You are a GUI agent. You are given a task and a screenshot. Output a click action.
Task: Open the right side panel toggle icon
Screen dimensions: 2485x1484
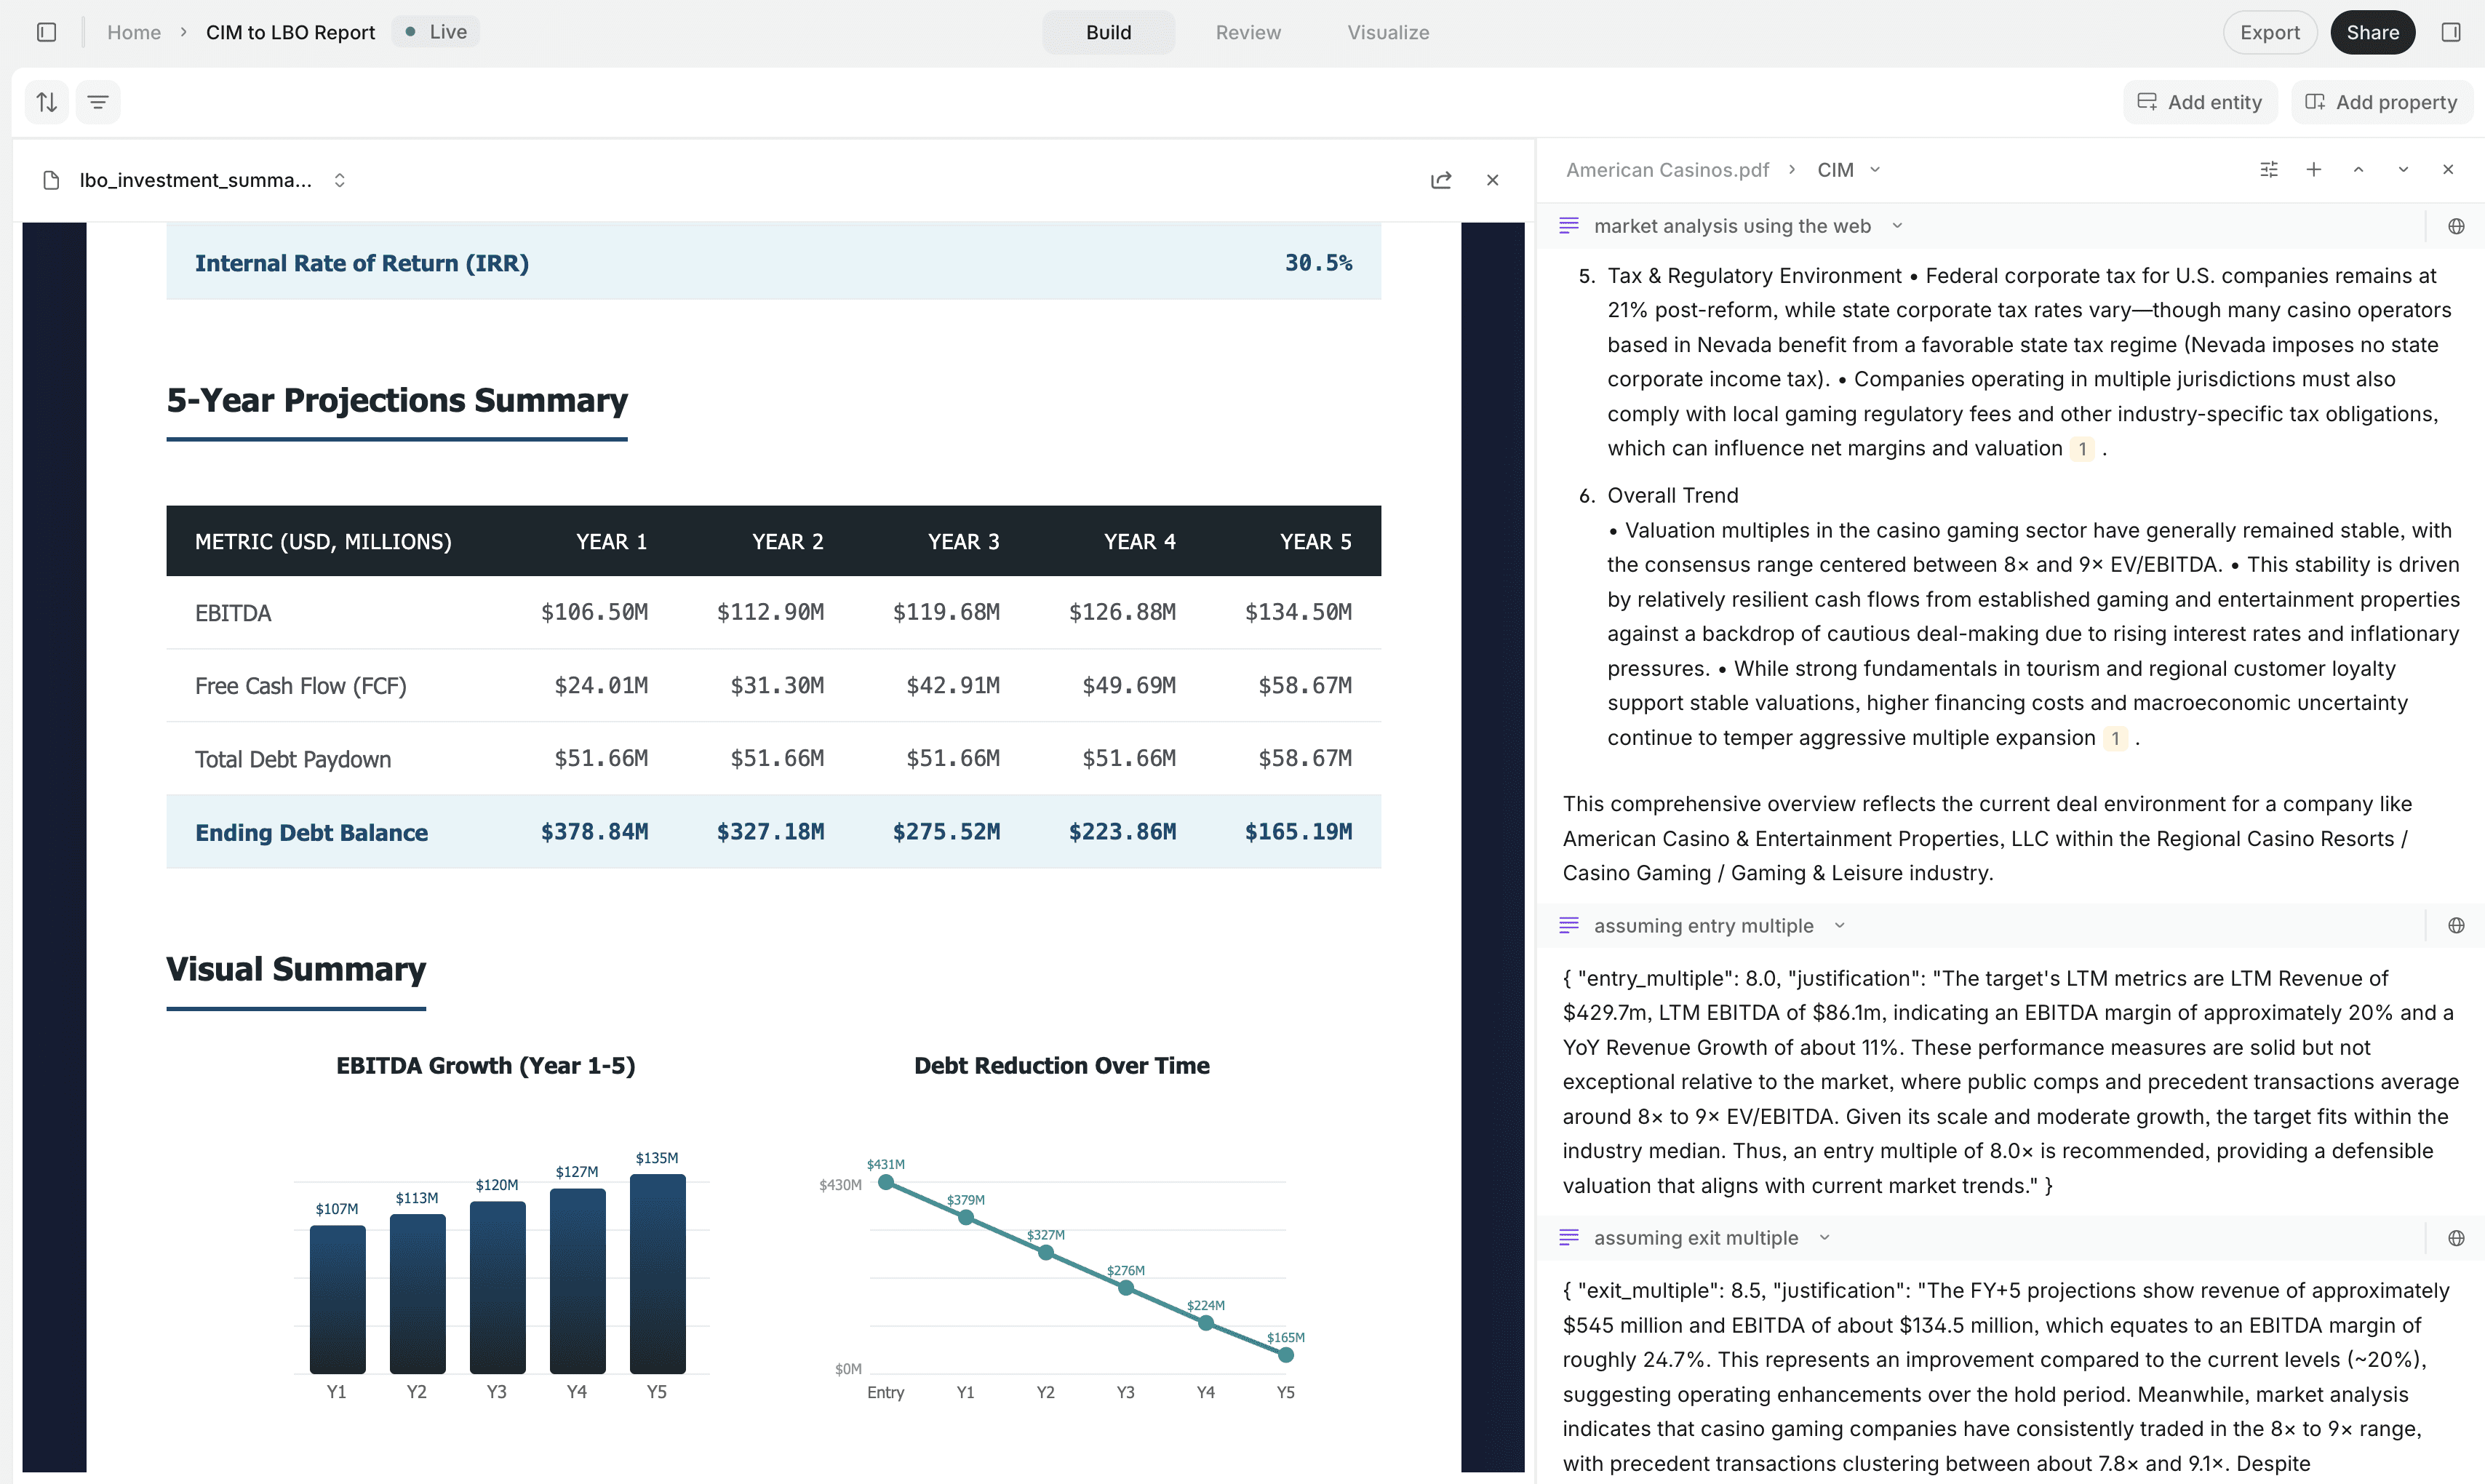point(2451,32)
